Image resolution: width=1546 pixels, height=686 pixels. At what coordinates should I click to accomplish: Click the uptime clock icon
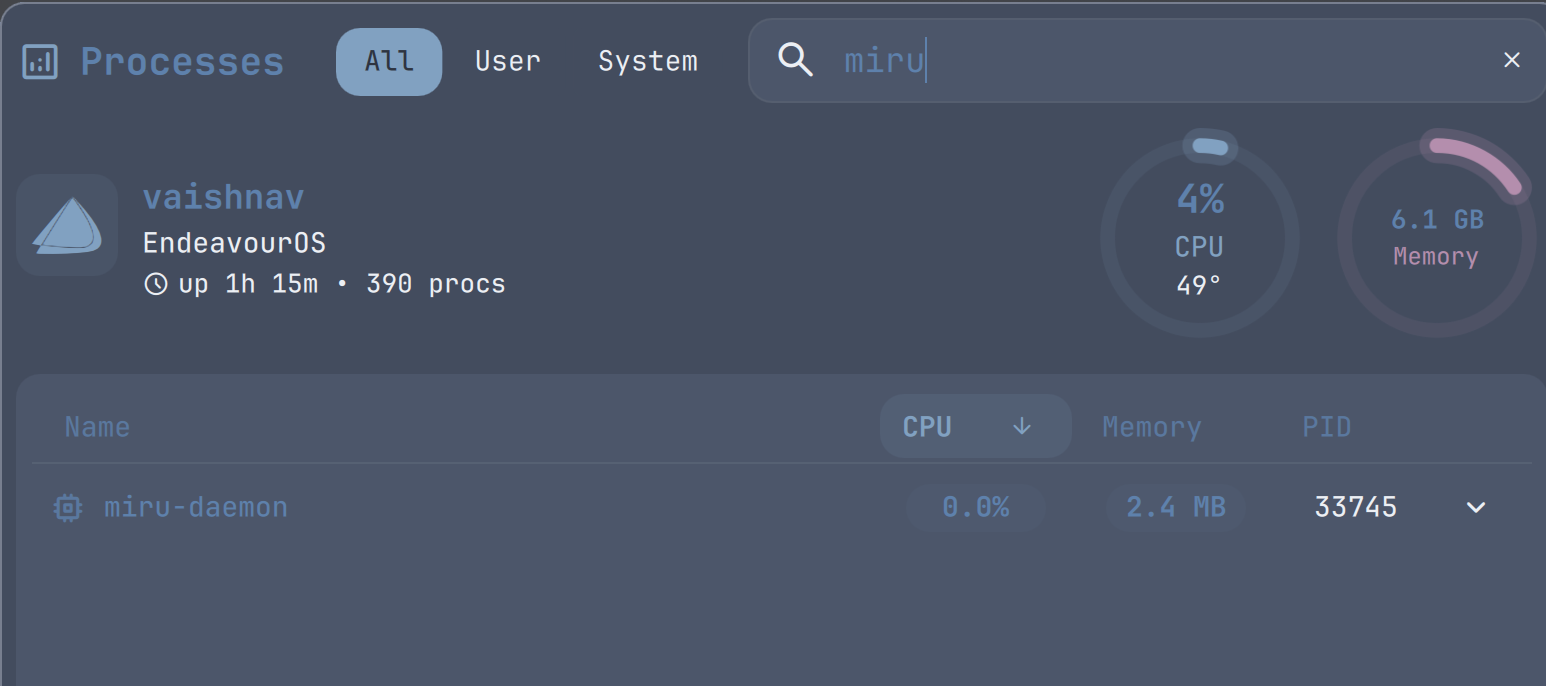point(156,284)
